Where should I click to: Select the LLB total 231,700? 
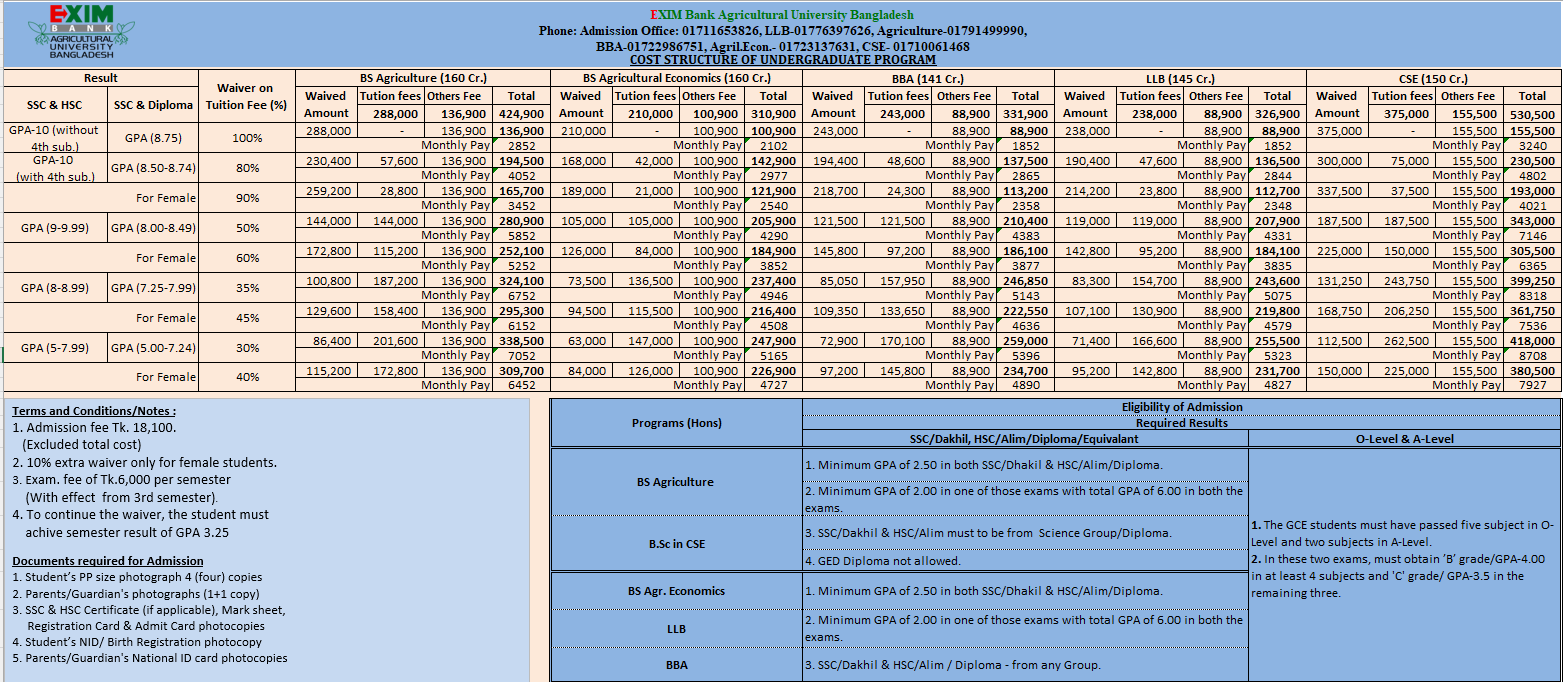coord(1277,370)
